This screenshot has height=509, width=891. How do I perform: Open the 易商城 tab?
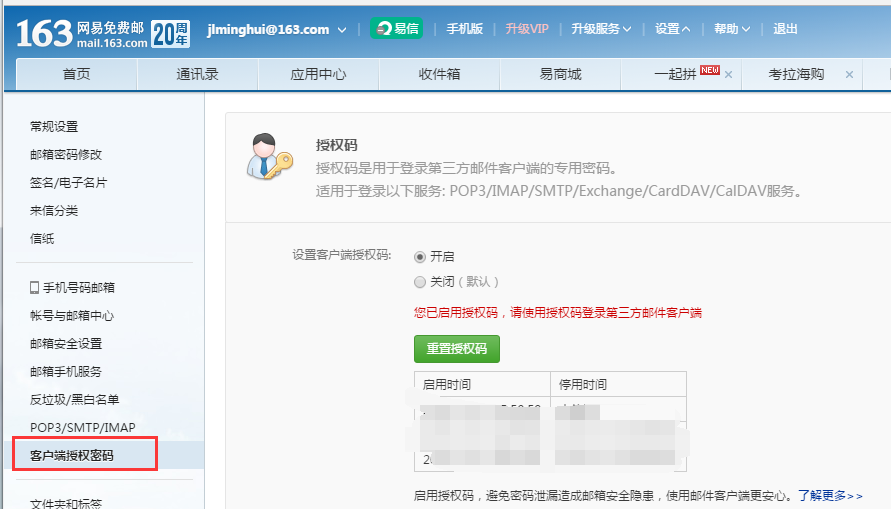(x=560, y=74)
